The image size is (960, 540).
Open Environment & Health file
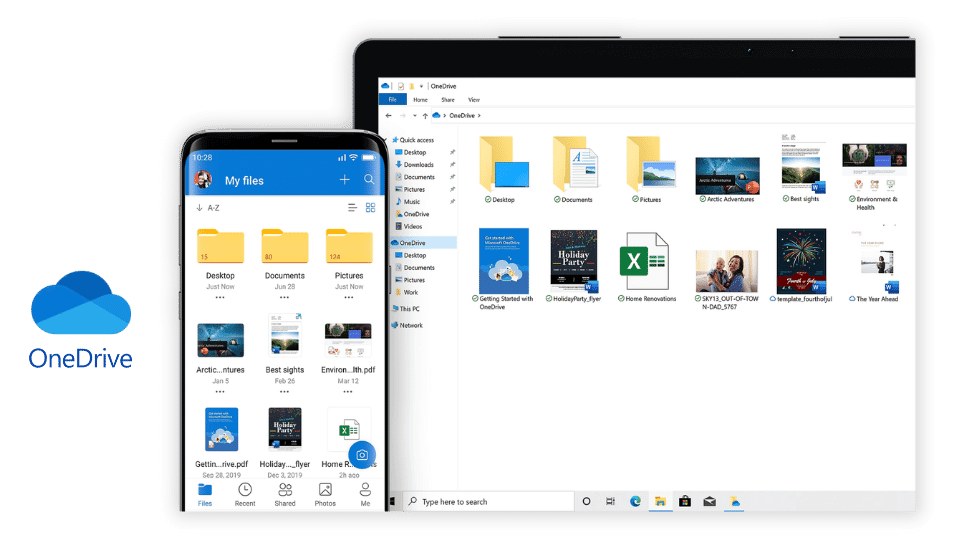[874, 177]
